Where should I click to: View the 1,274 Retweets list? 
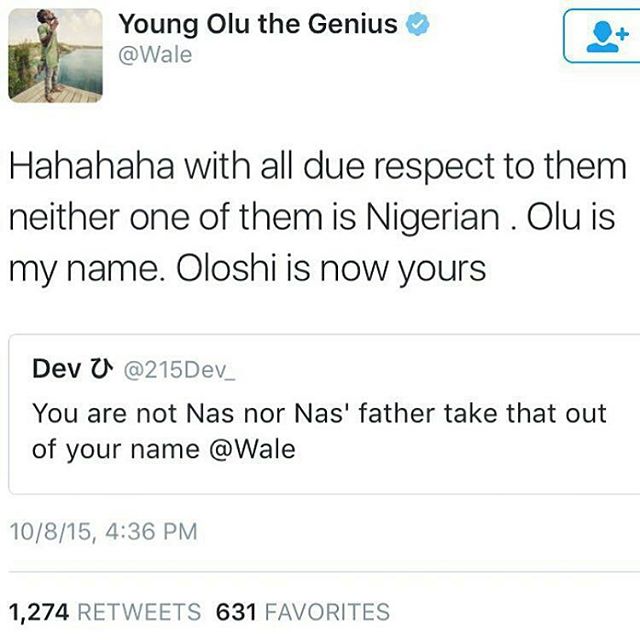[x=105, y=612]
